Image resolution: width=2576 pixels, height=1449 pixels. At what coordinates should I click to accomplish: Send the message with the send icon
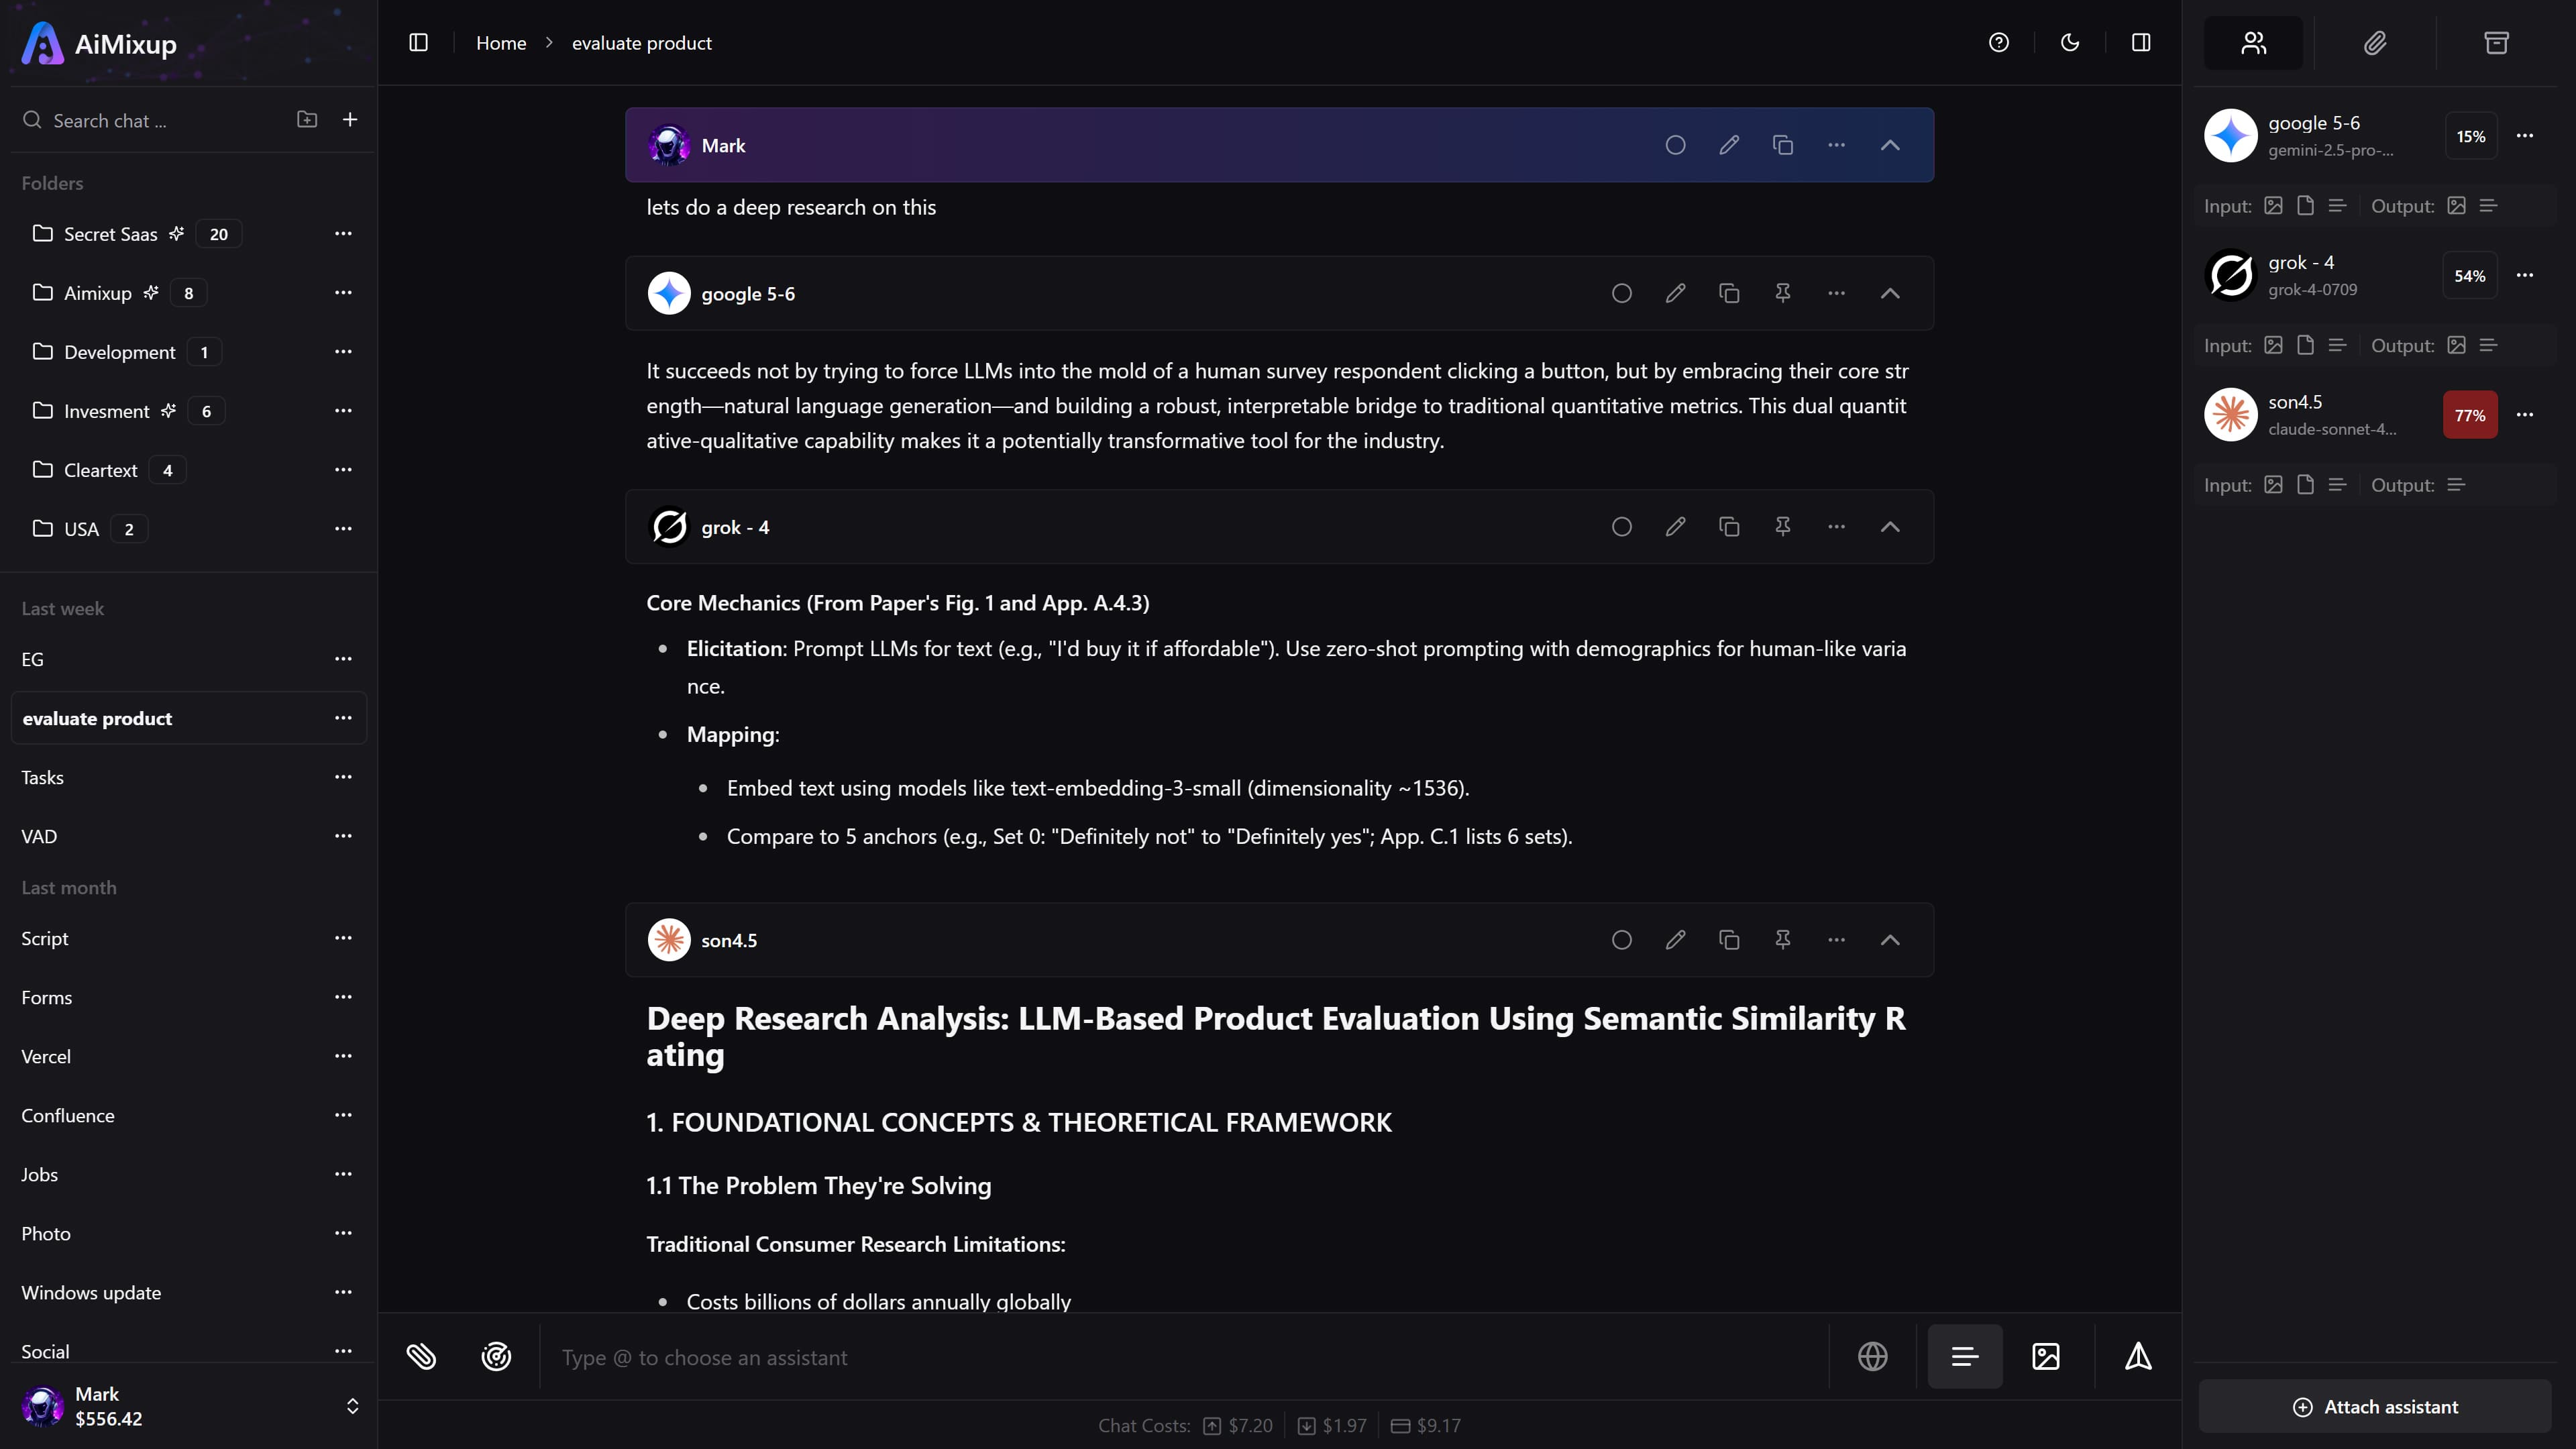(x=2139, y=1356)
